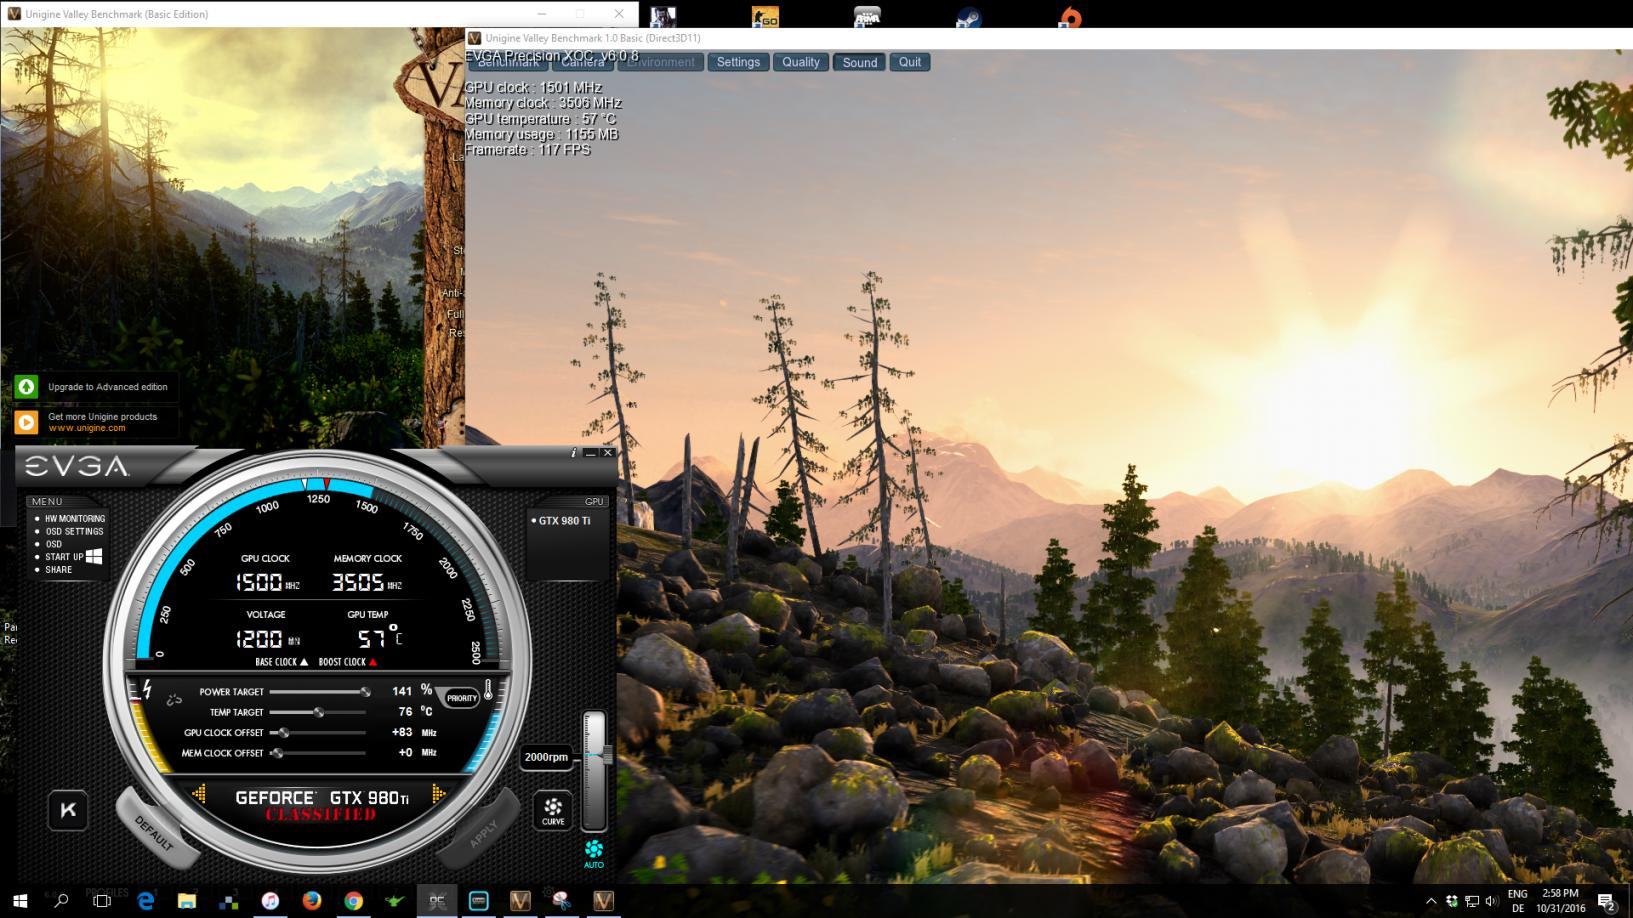This screenshot has width=1633, height=918.
Task: Click the EVGA OC Scanner taskbar icon
Action: (437, 901)
